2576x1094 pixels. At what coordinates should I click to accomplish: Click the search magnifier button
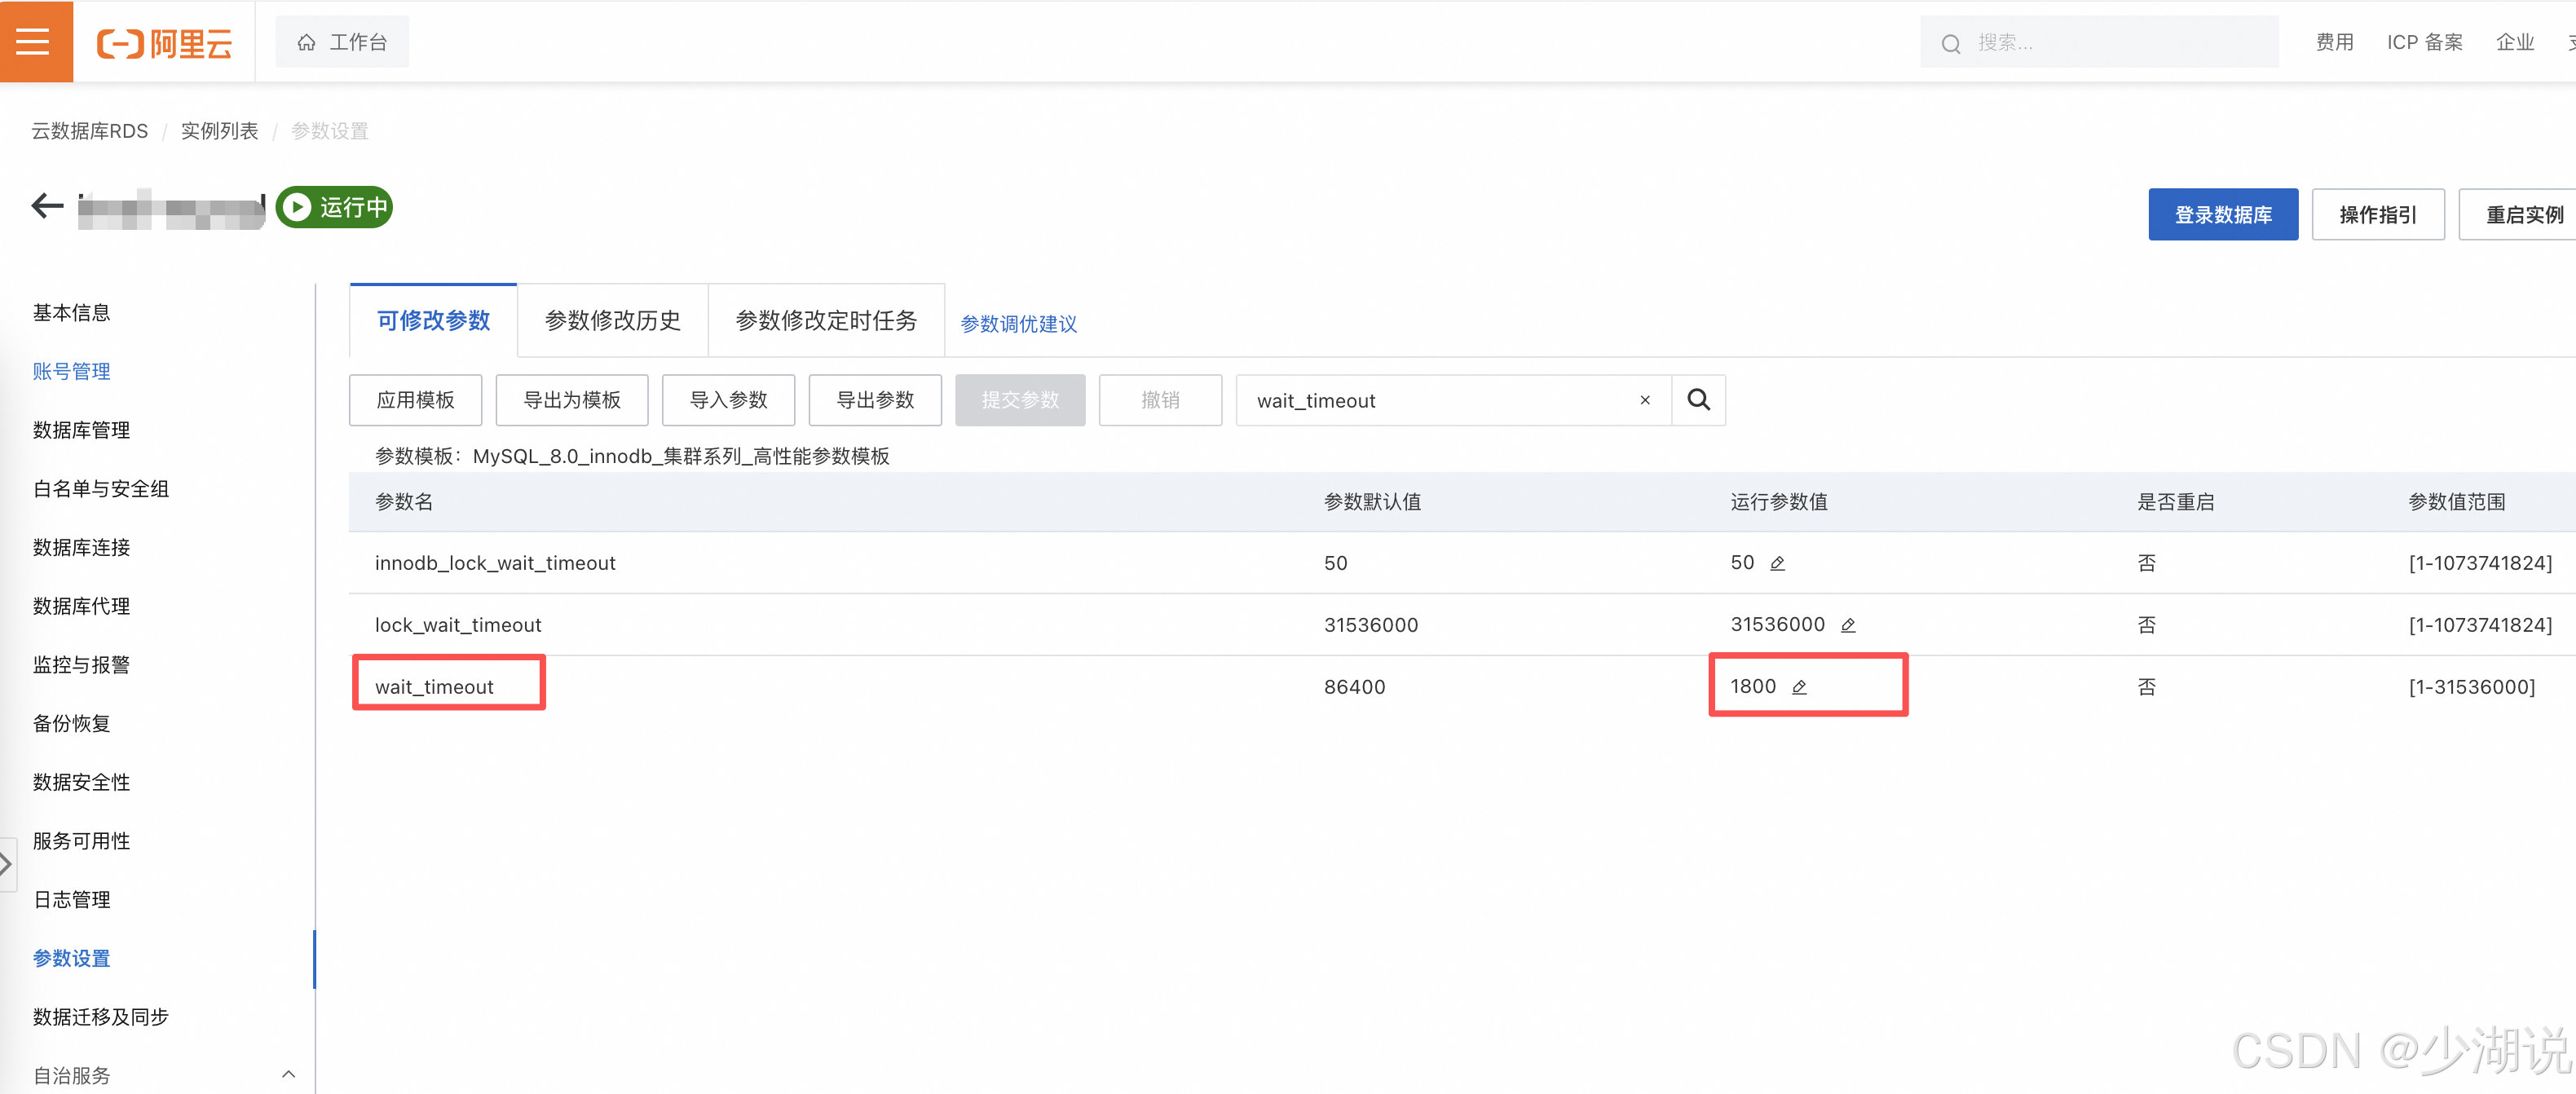(x=1697, y=400)
